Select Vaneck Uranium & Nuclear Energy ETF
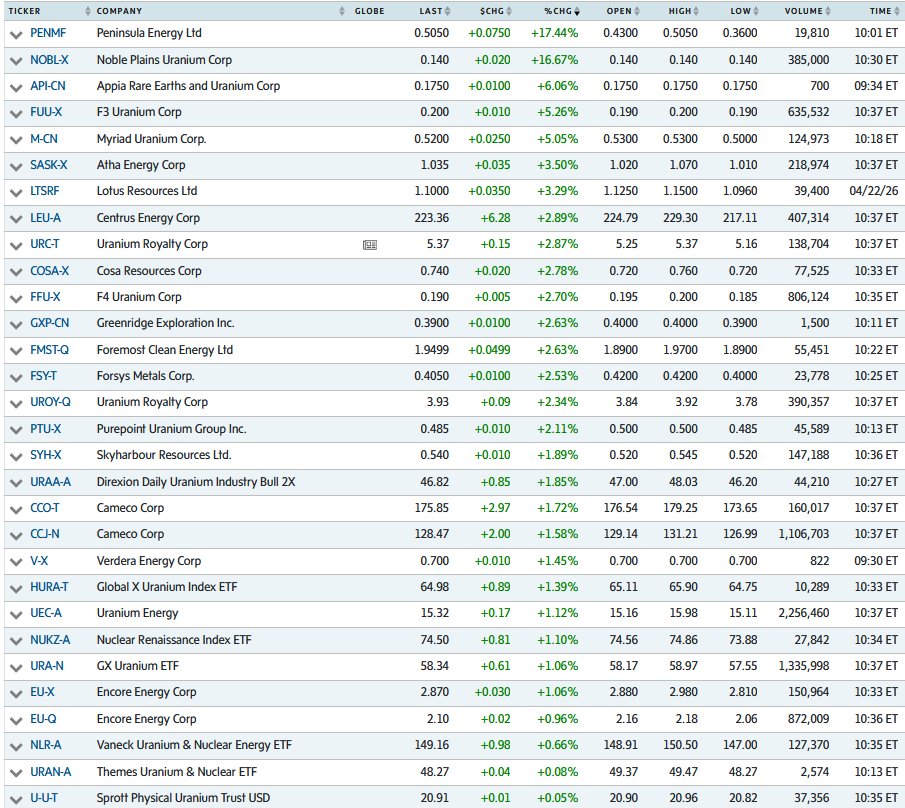Image resolution: width=905 pixels, height=808 pixels. (194, 745)
